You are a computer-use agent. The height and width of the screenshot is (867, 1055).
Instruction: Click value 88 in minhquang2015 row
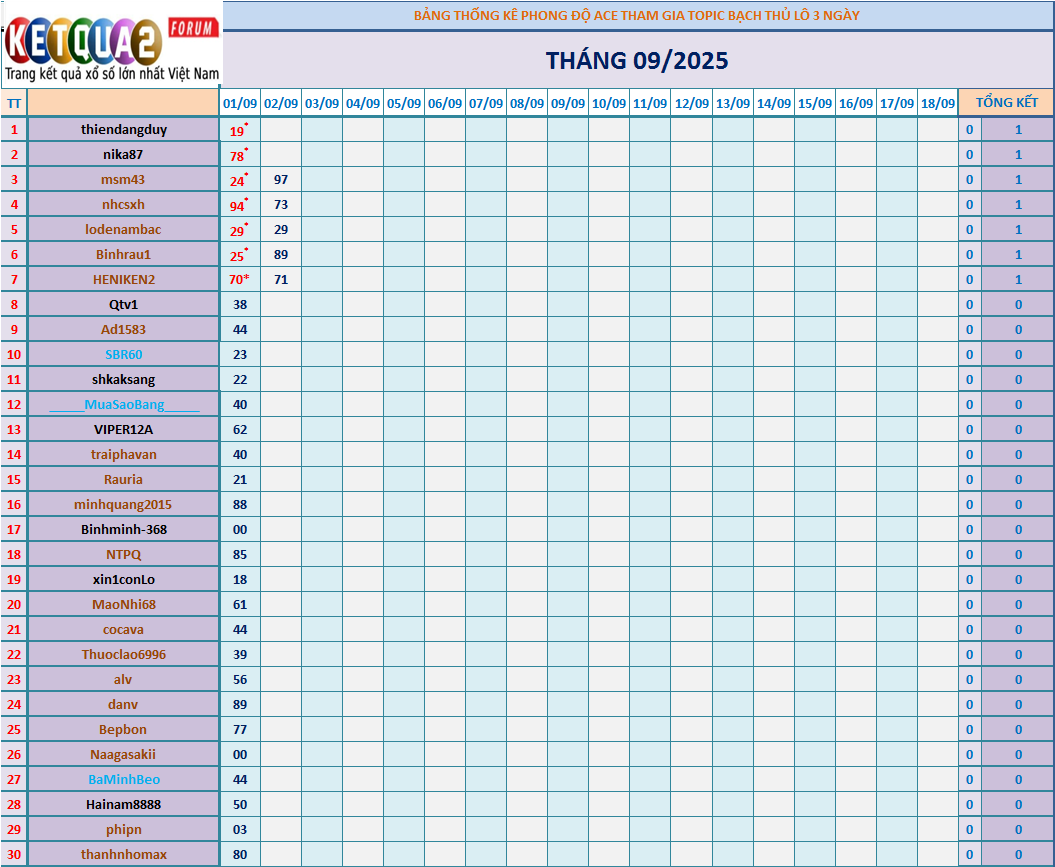(x=240, y=504)
